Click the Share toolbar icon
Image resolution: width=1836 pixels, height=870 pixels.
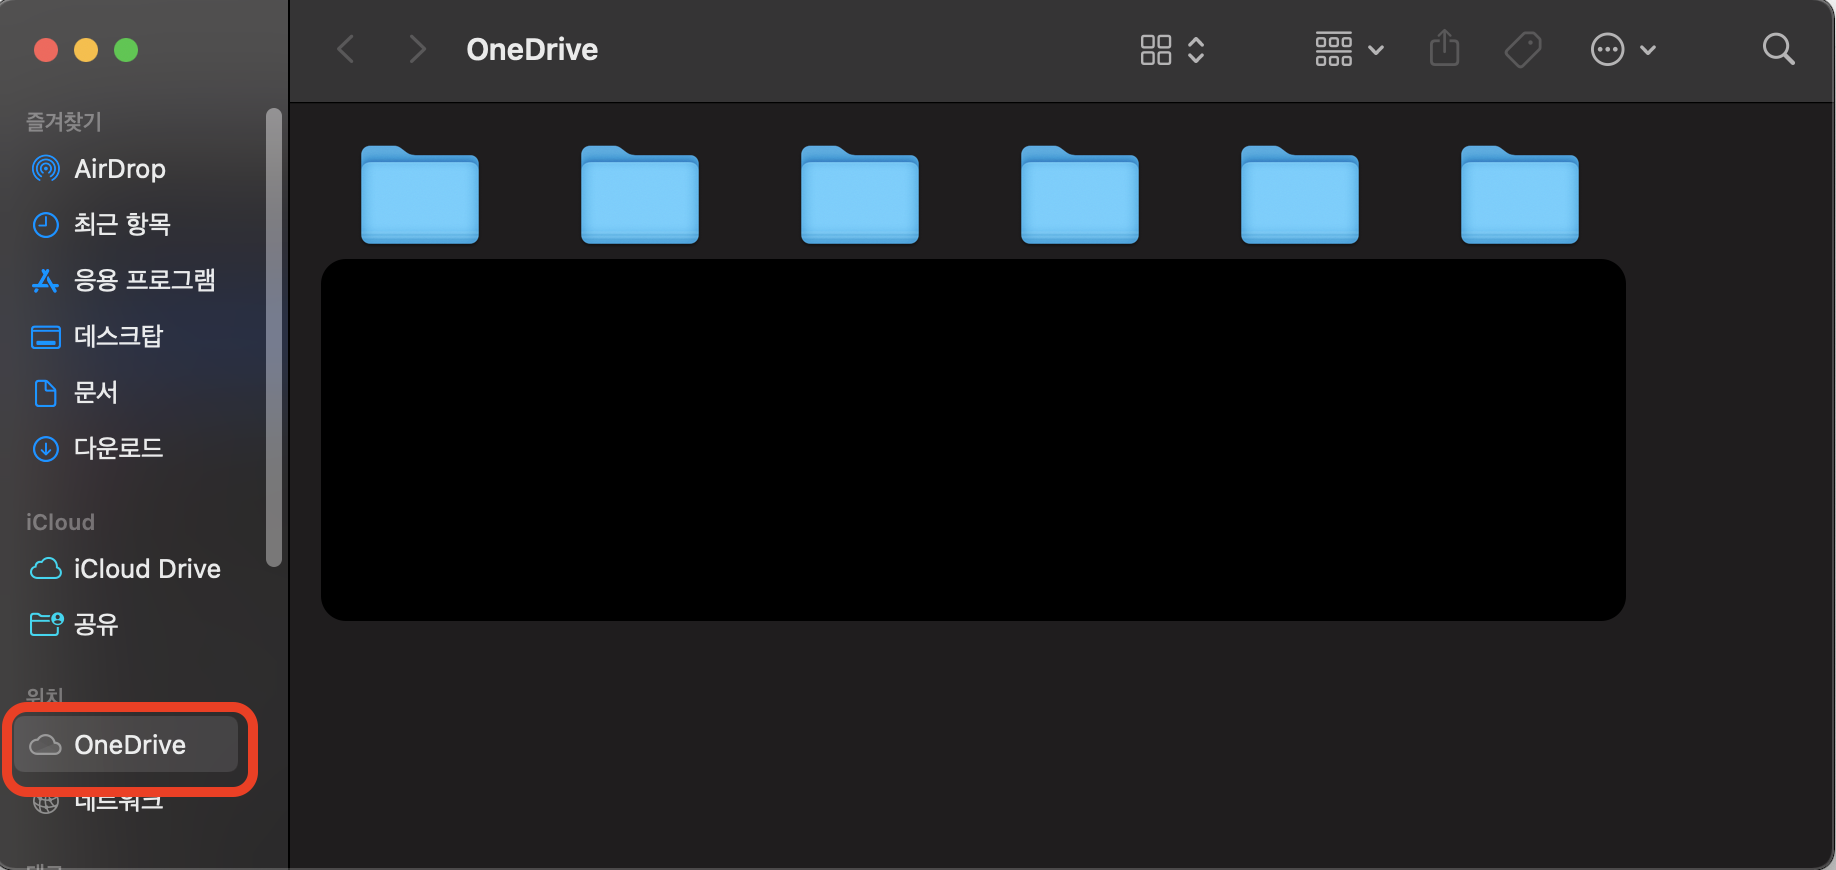click(1444, 49)
